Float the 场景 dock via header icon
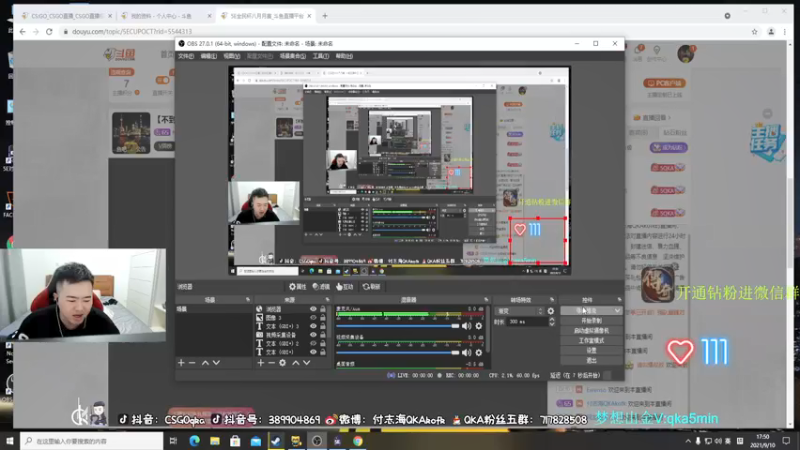Screen dimensions: 800x450 (248, 299)
